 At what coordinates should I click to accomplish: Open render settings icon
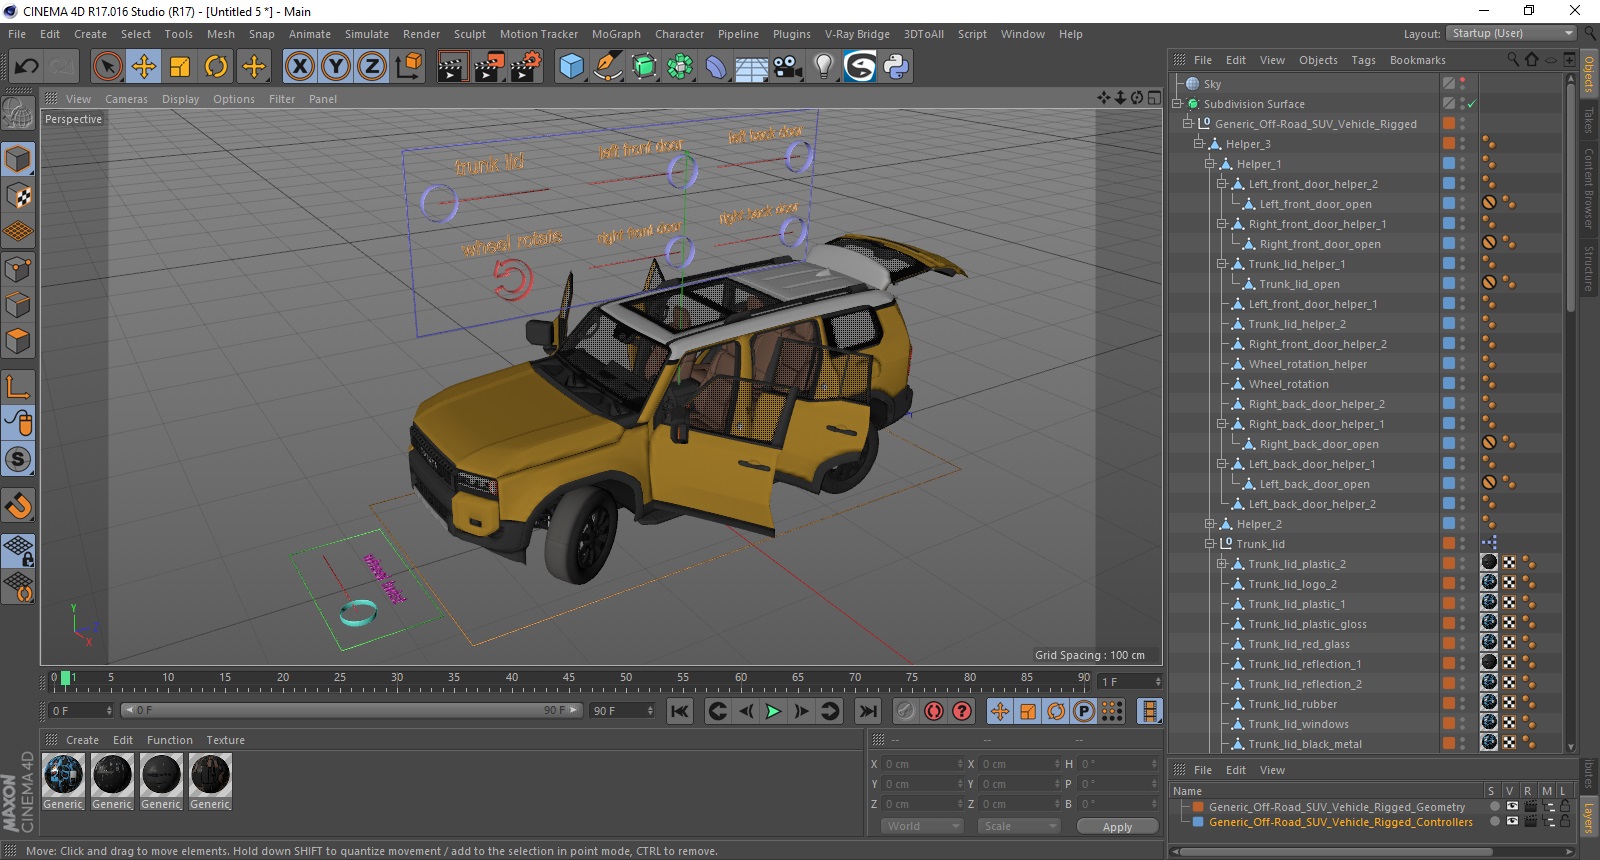point(526,67)
